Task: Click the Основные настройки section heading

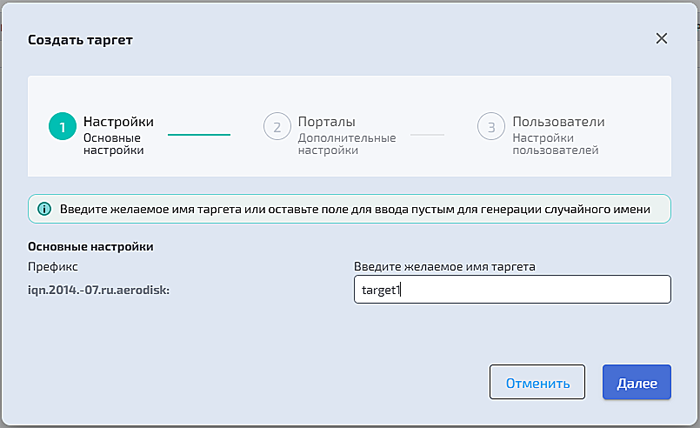Action: 91,246
